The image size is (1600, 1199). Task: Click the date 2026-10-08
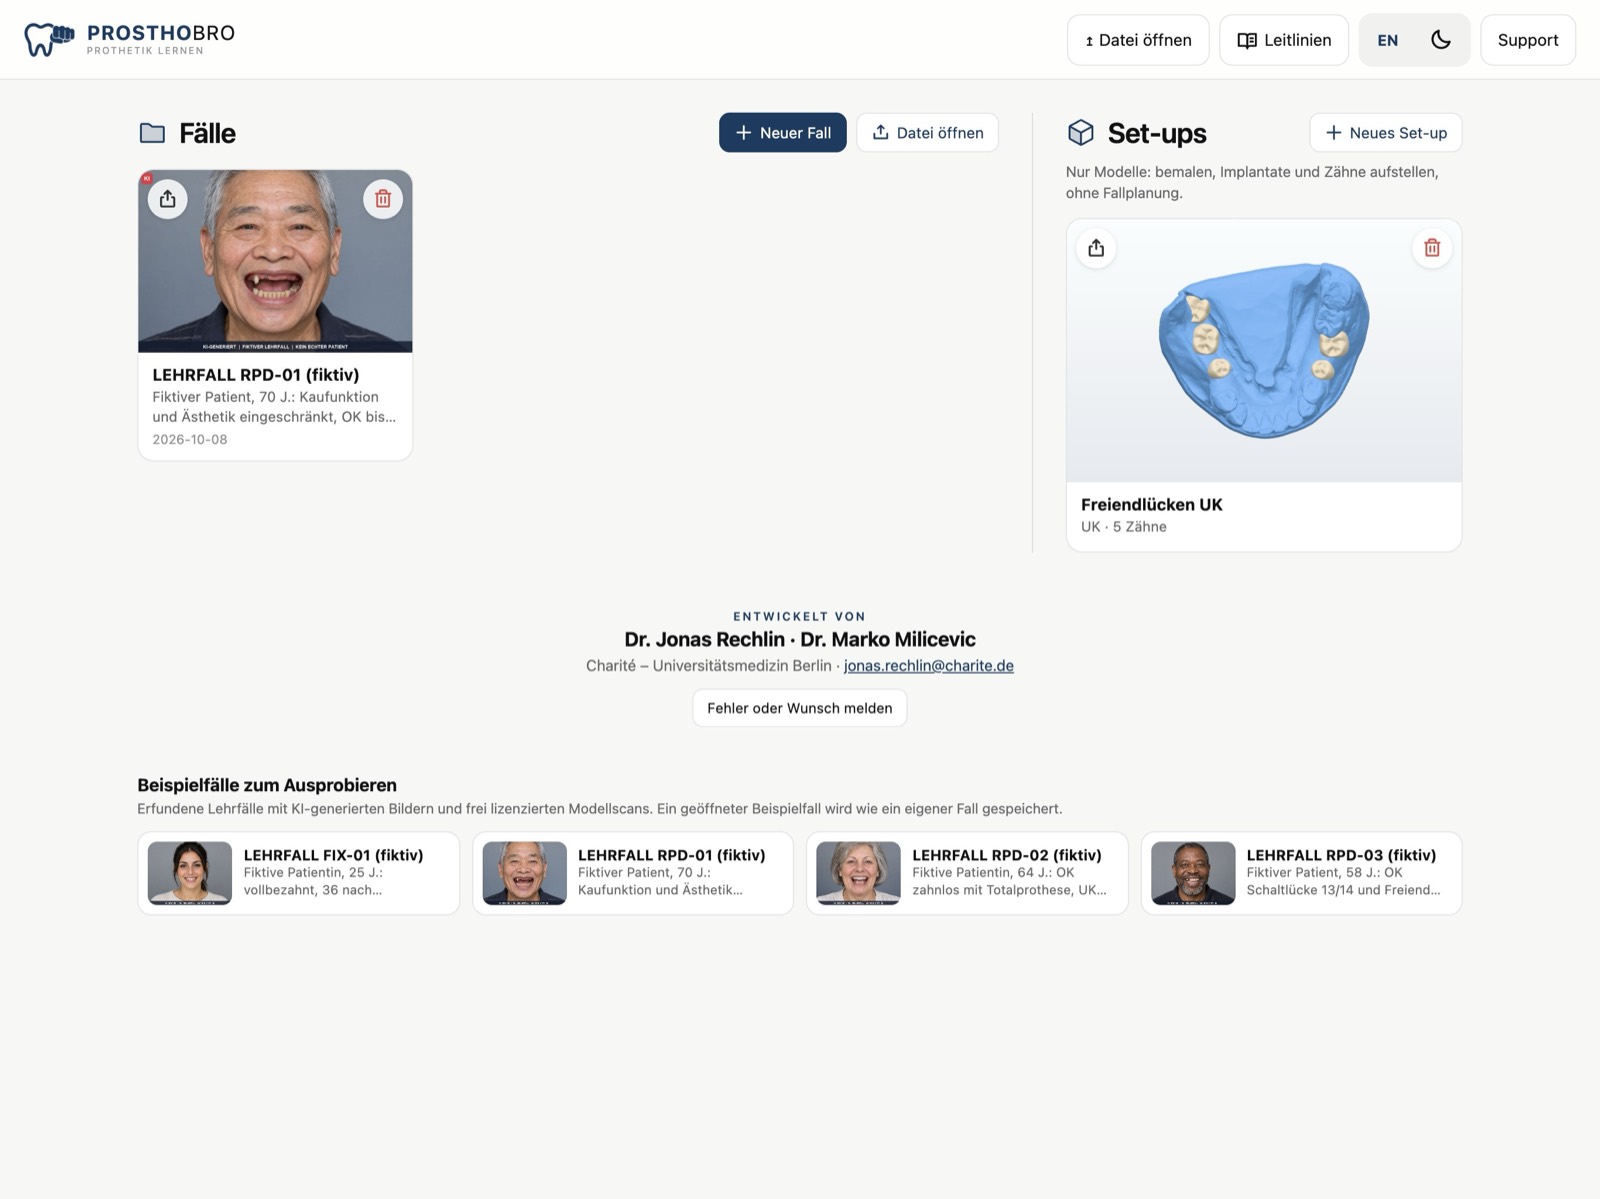190,440
